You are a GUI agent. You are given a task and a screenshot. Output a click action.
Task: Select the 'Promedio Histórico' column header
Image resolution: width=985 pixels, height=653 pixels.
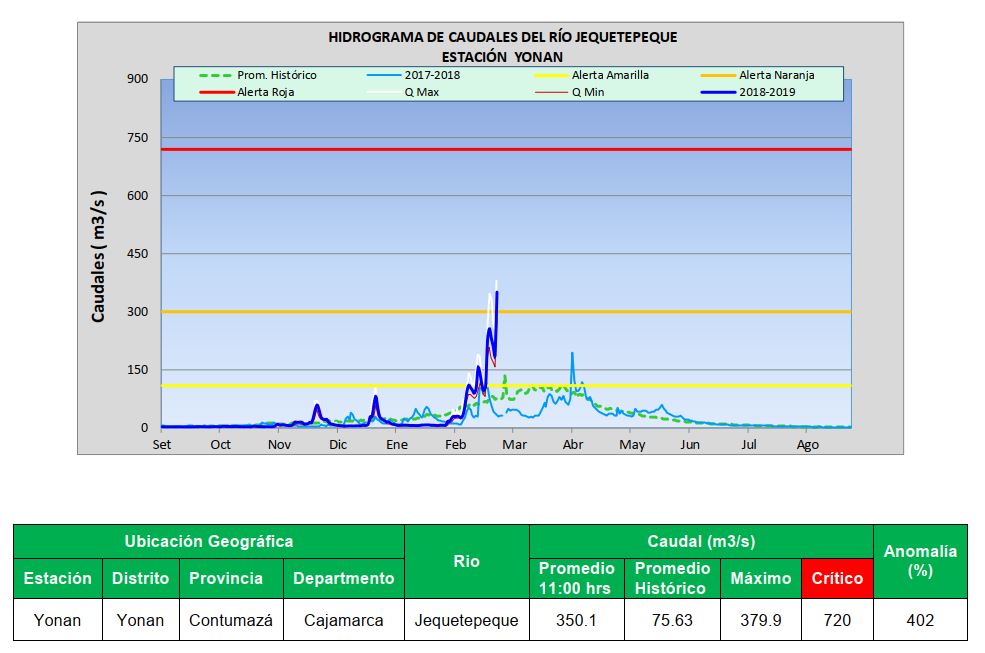tap(672, 578)
